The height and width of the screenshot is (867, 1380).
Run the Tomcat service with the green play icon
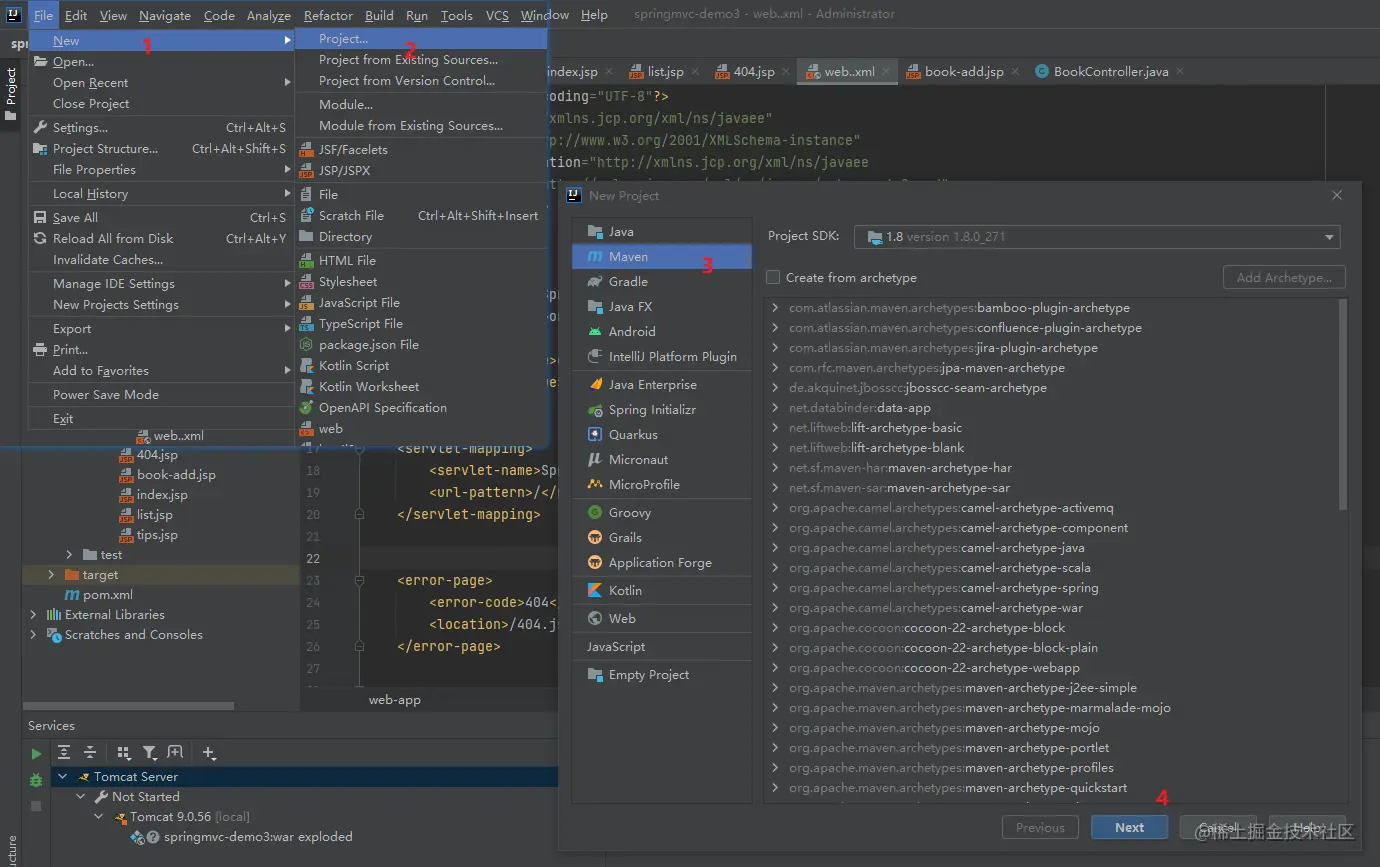pos(37,754)
